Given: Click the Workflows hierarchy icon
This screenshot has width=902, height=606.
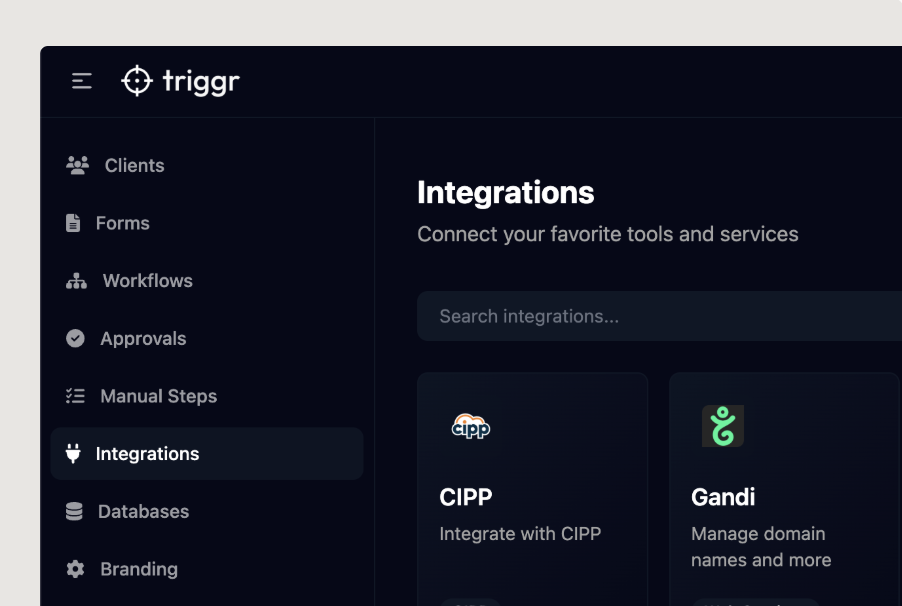Looking at the screenshot, I should tap(76, 281).
